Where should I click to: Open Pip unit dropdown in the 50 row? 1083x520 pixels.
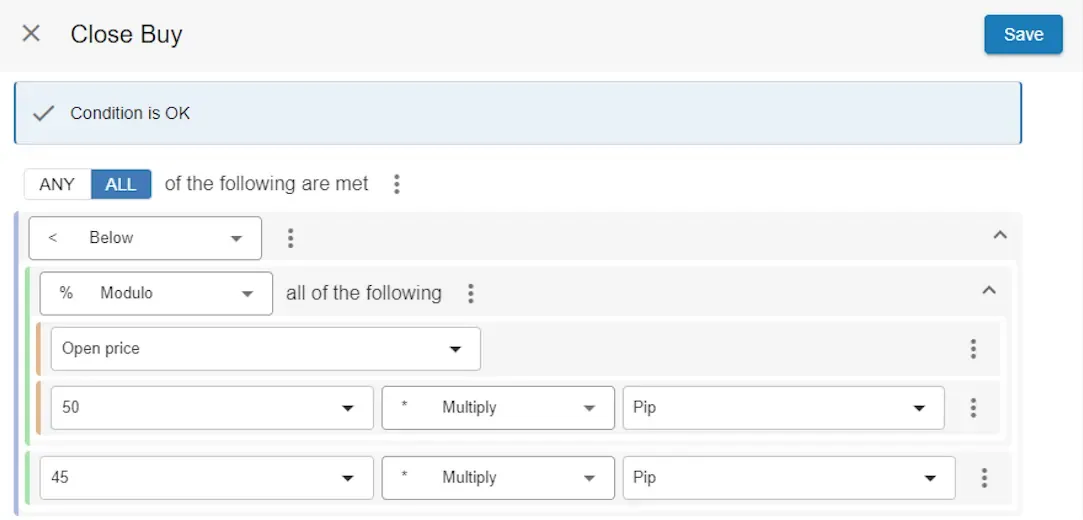pyautogui.click(x=783, y=408)
